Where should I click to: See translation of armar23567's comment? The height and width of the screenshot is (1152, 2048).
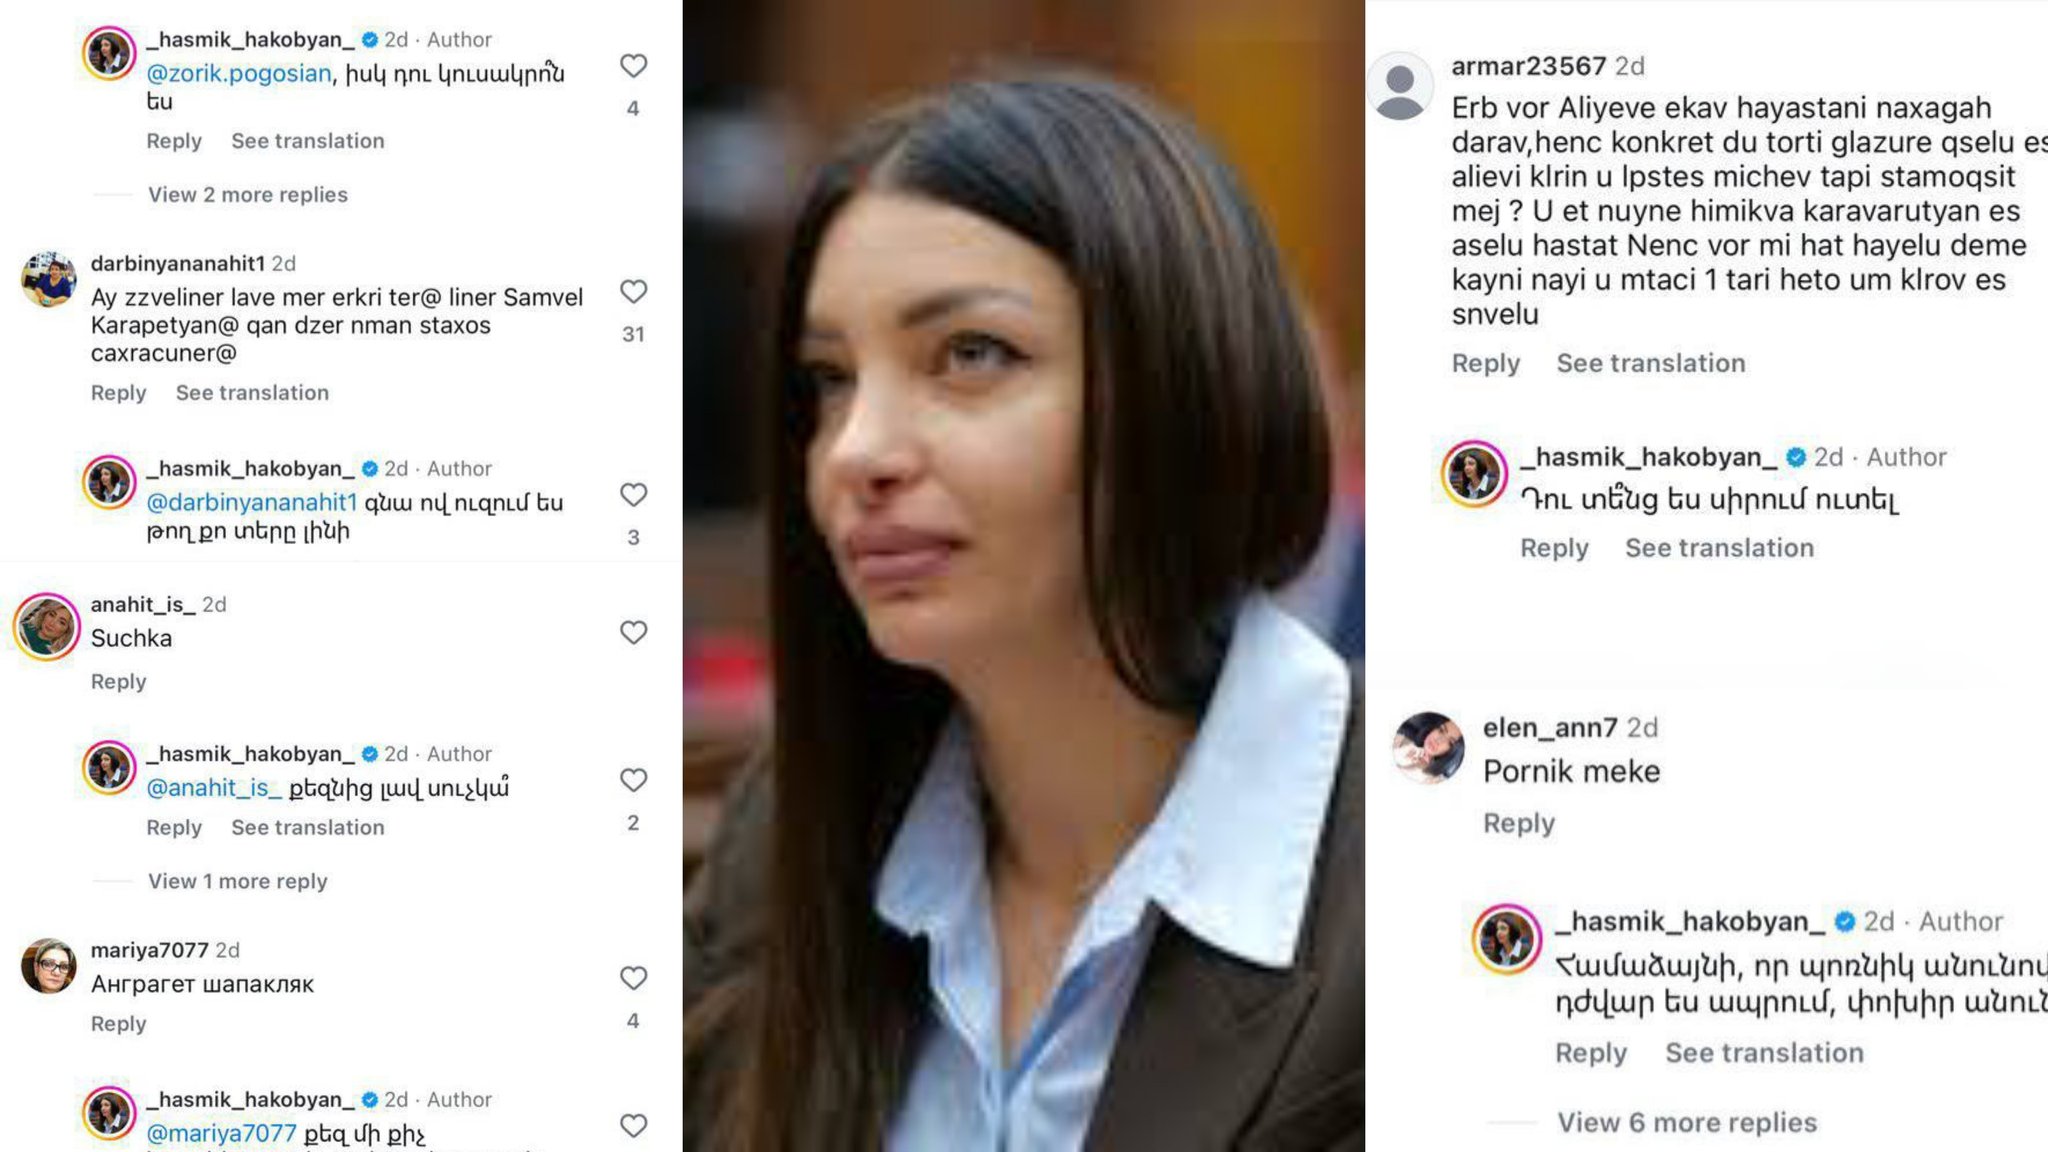click(1651, 363)
